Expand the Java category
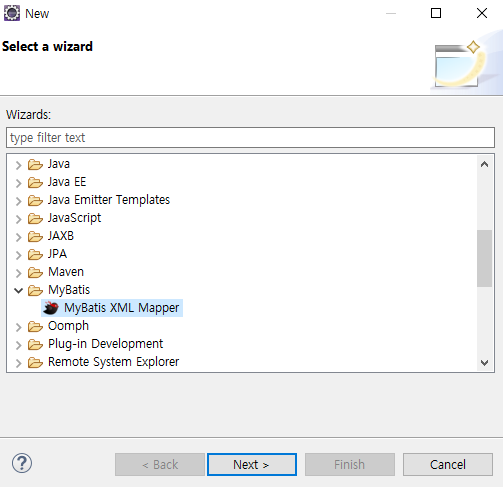The image size is (503, 487). (19, 165)
